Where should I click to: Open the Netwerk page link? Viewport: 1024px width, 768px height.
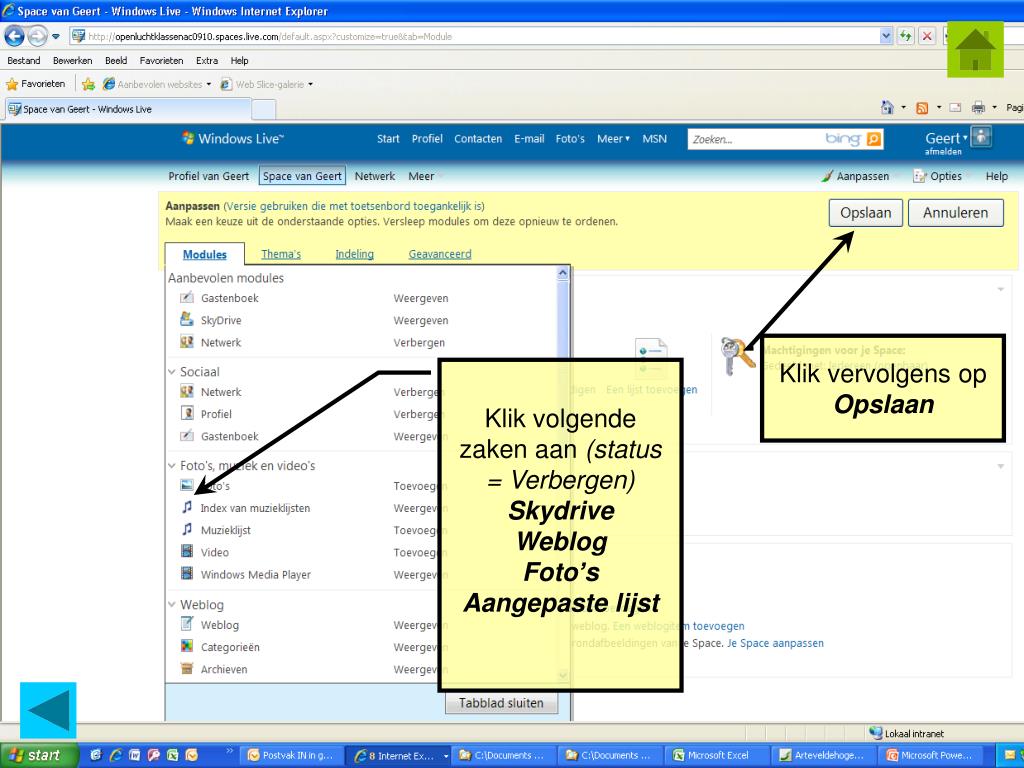pos(375,176)
